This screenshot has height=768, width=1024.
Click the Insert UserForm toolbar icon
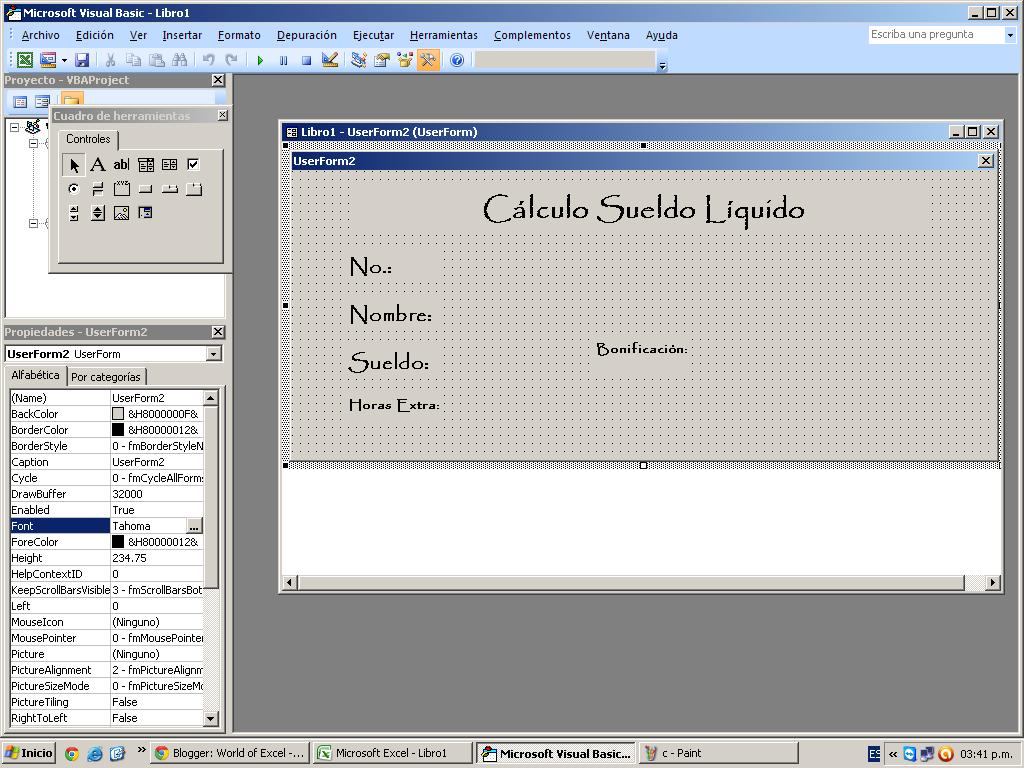[48, 60]
